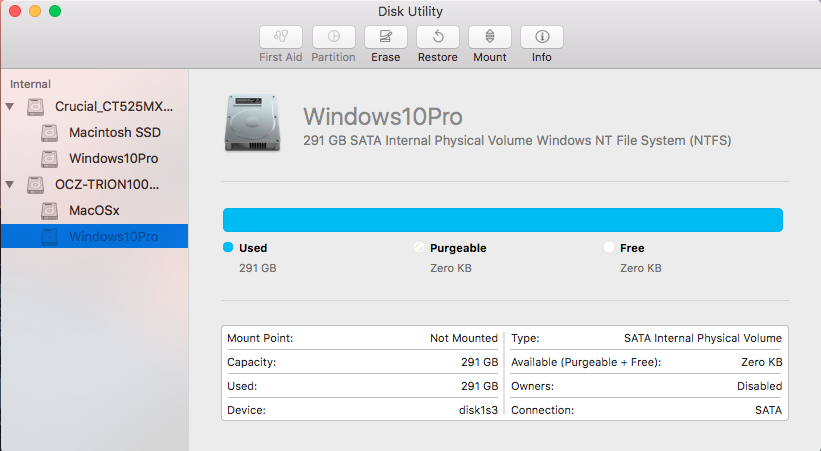Click the Info label under toolbar
The width and height of the screenshot is (821, 451).
(x=542, y=57)
